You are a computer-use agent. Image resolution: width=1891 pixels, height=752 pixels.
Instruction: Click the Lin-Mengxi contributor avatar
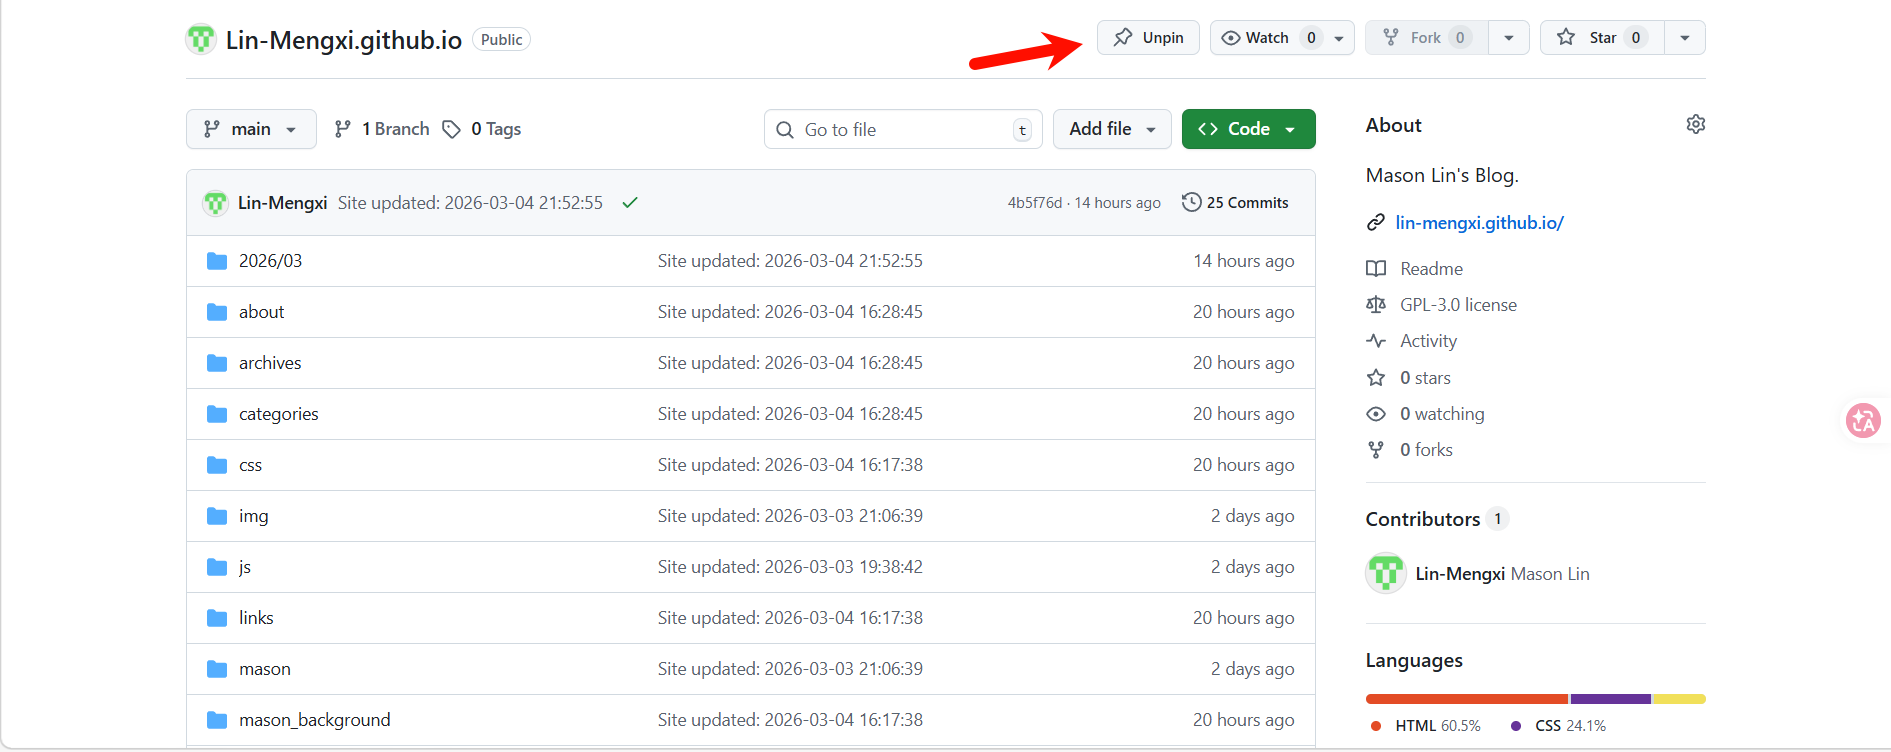[x=1386, y=574]
